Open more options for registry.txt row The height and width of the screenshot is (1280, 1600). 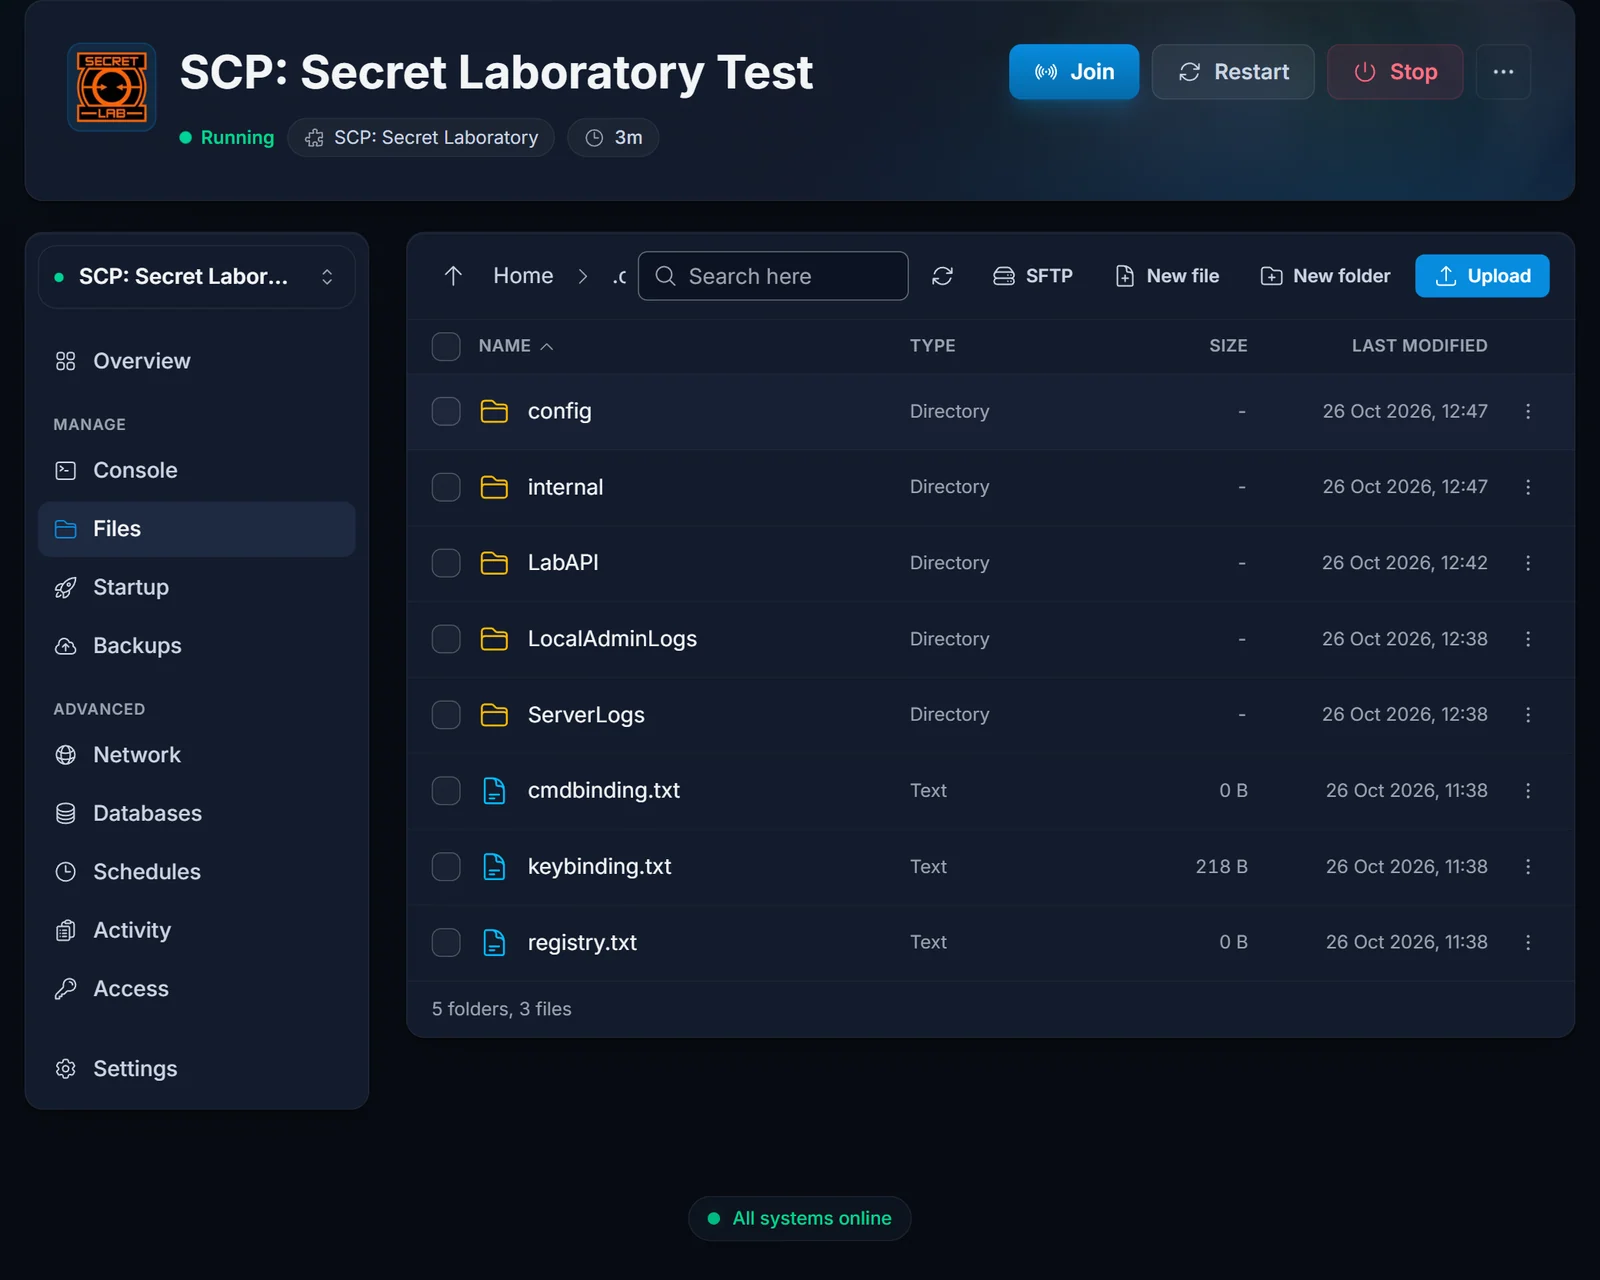click(x=1528, y=942)
